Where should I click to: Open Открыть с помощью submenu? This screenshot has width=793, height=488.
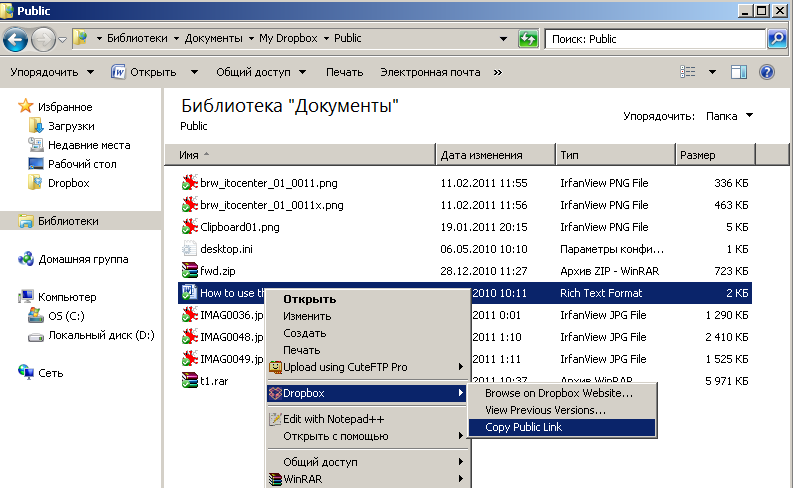(x=367, y=436)
